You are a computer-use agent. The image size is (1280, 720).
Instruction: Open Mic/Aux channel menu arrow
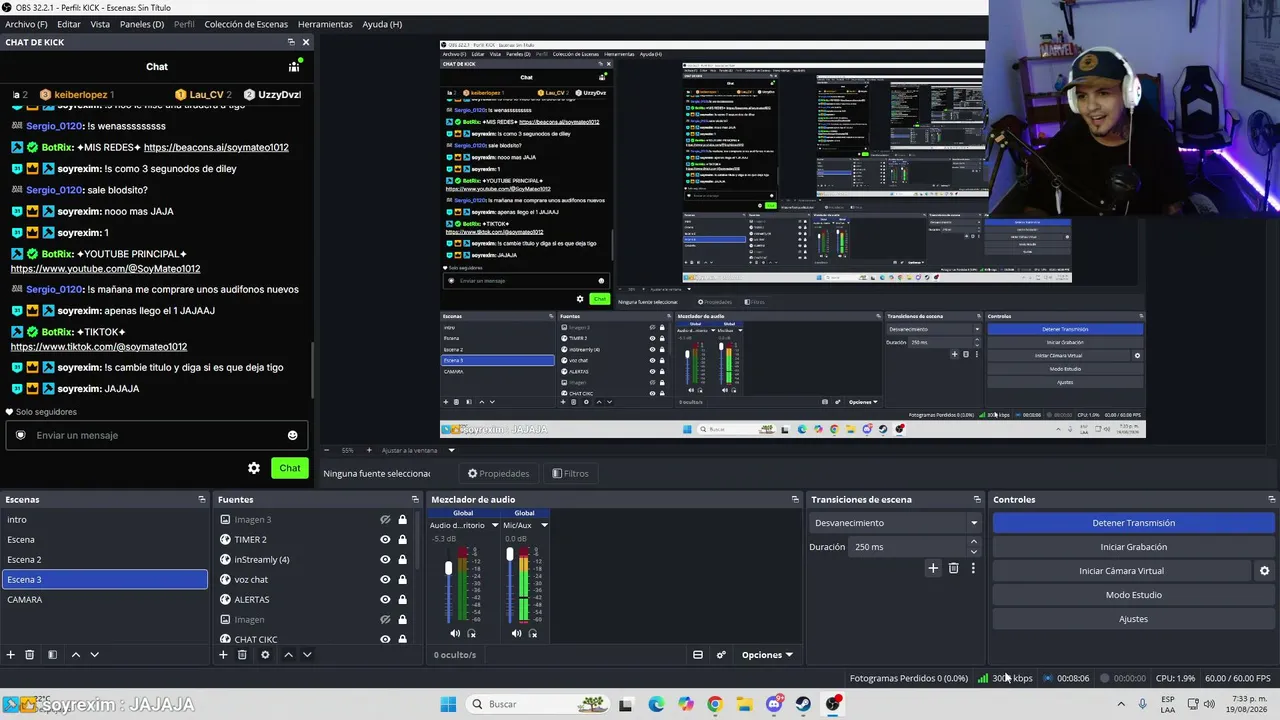544,525
